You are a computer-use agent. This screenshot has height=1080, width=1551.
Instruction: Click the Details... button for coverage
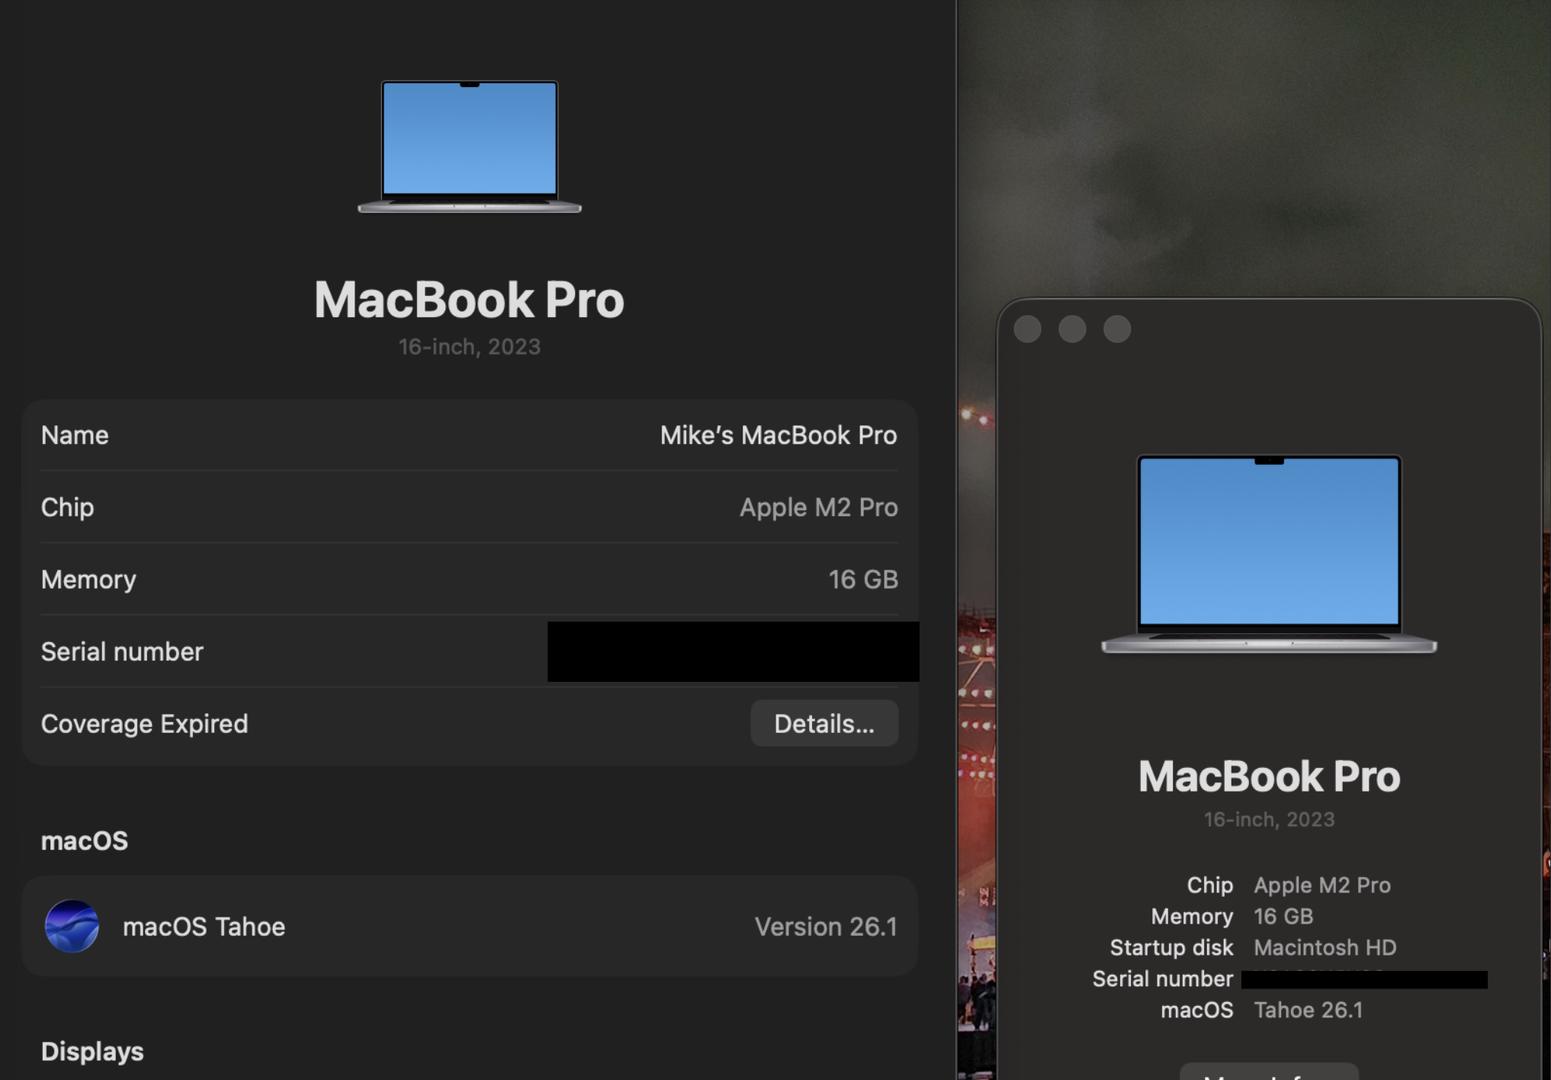click(x=823, y=723)
